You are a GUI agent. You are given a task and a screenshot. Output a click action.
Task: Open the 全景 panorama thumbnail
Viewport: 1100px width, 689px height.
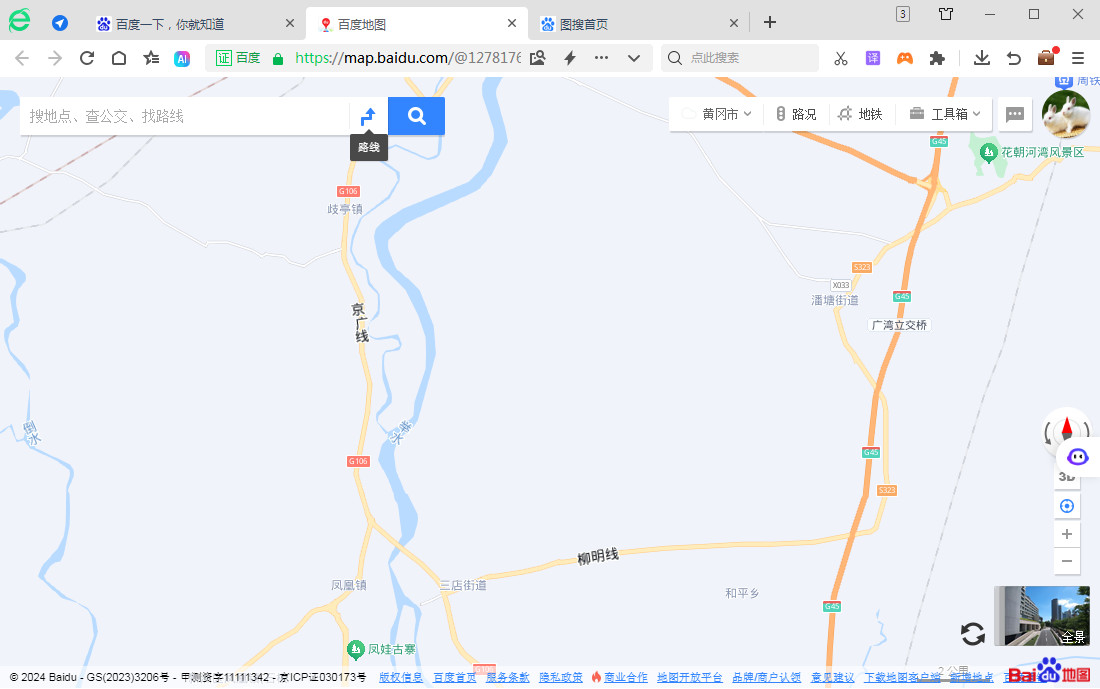(1042, 616)
